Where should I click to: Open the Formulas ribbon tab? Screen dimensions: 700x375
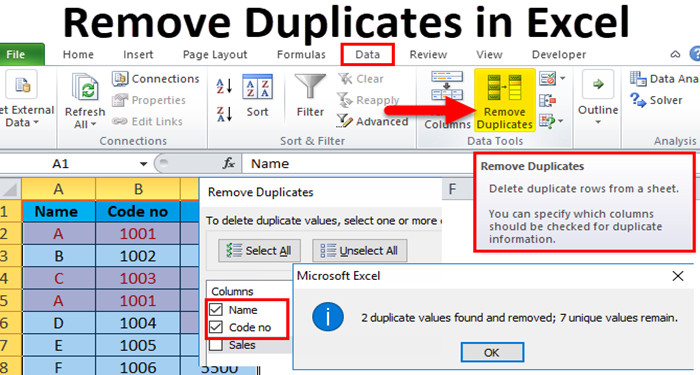pos(301,54)
